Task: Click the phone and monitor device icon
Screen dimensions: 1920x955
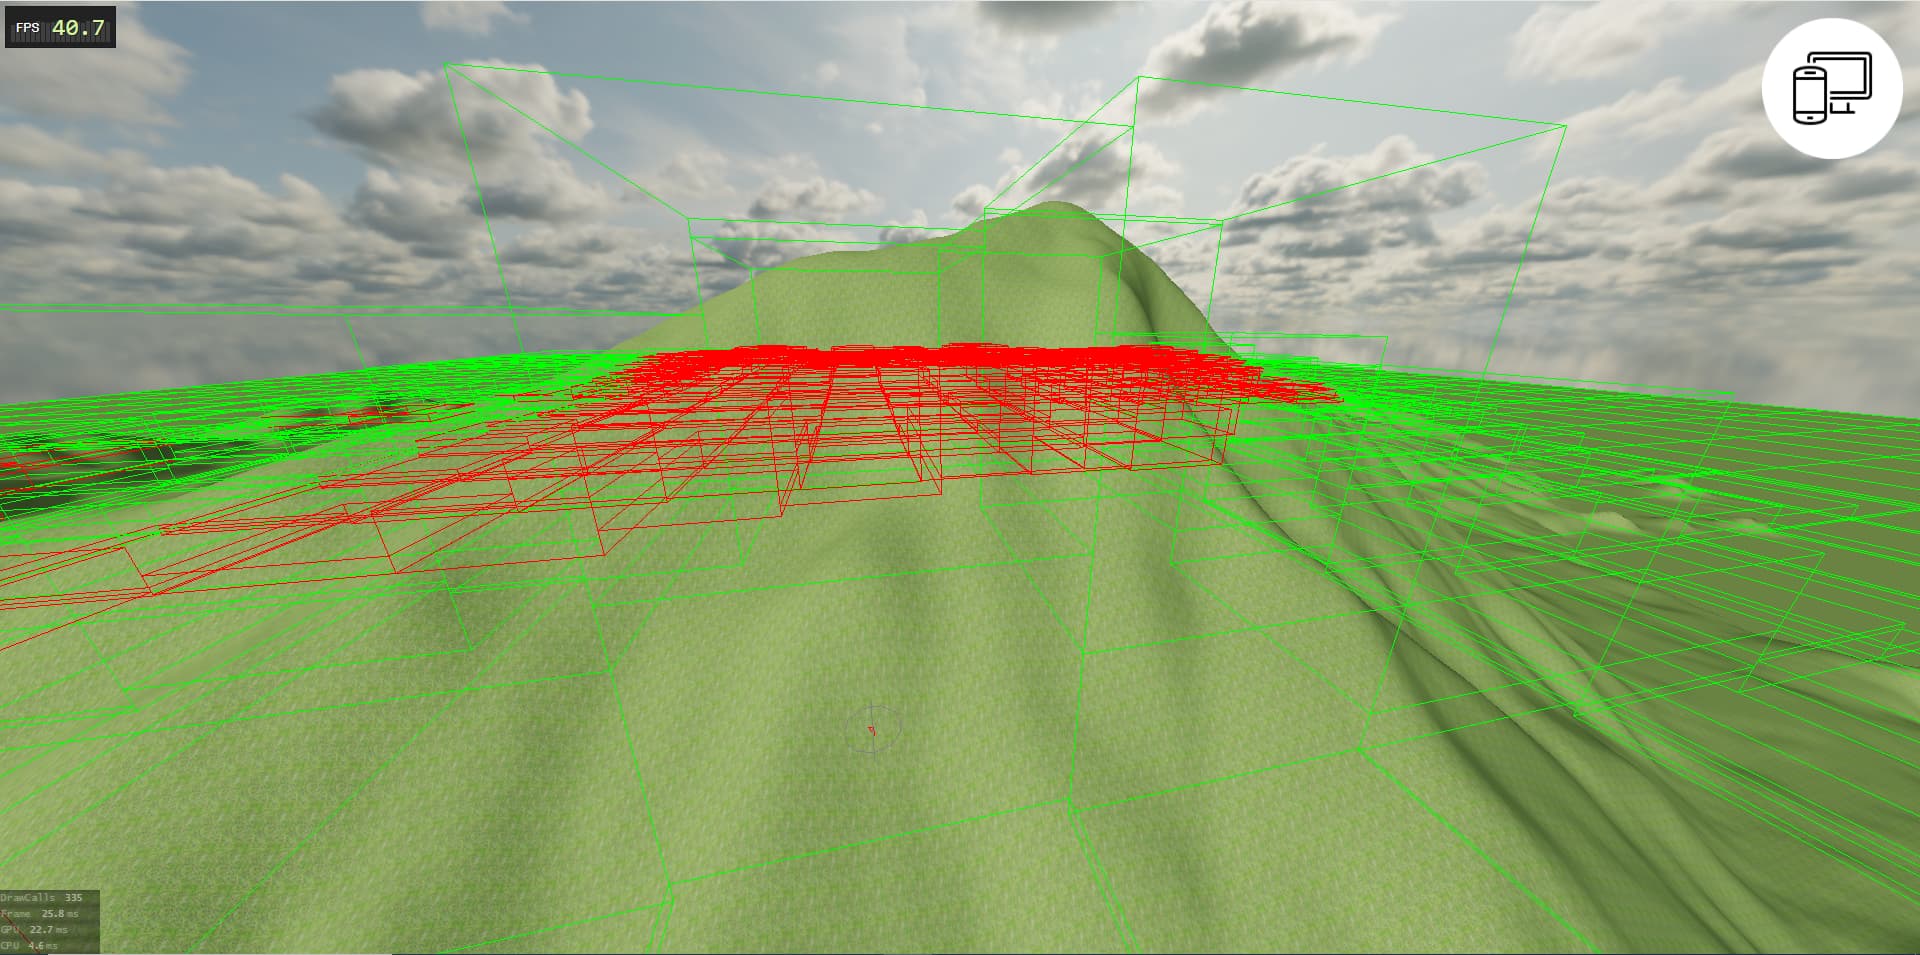Action: point(1831,88)
